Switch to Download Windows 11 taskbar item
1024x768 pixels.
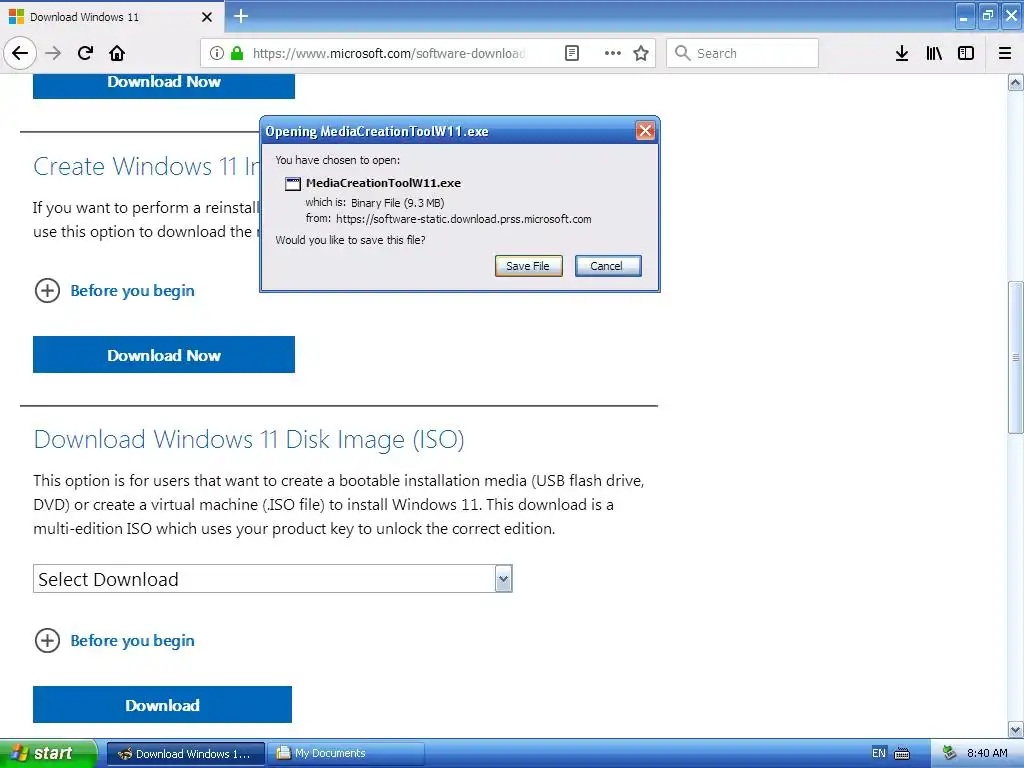[185, 754]
